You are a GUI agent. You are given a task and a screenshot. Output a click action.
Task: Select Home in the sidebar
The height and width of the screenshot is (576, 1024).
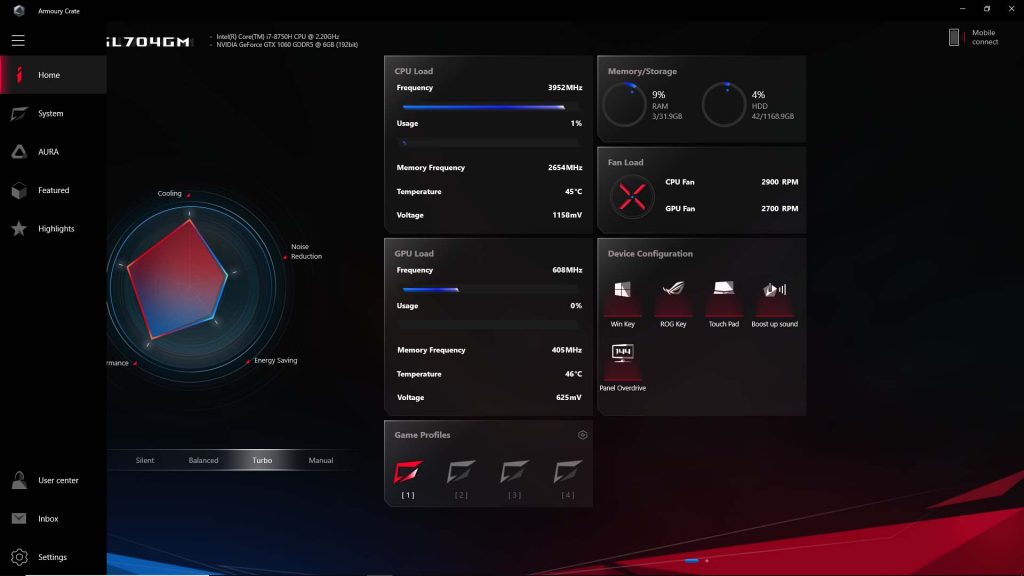[x=54, y=74]
